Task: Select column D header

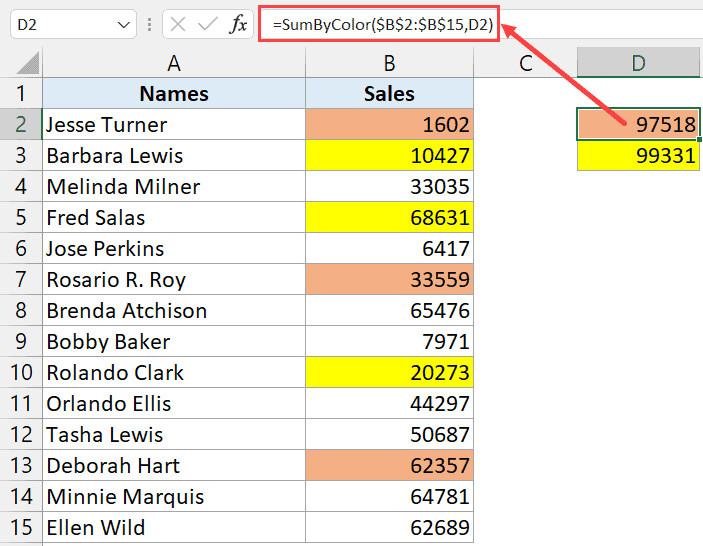Action: click(x=639, y=64)
